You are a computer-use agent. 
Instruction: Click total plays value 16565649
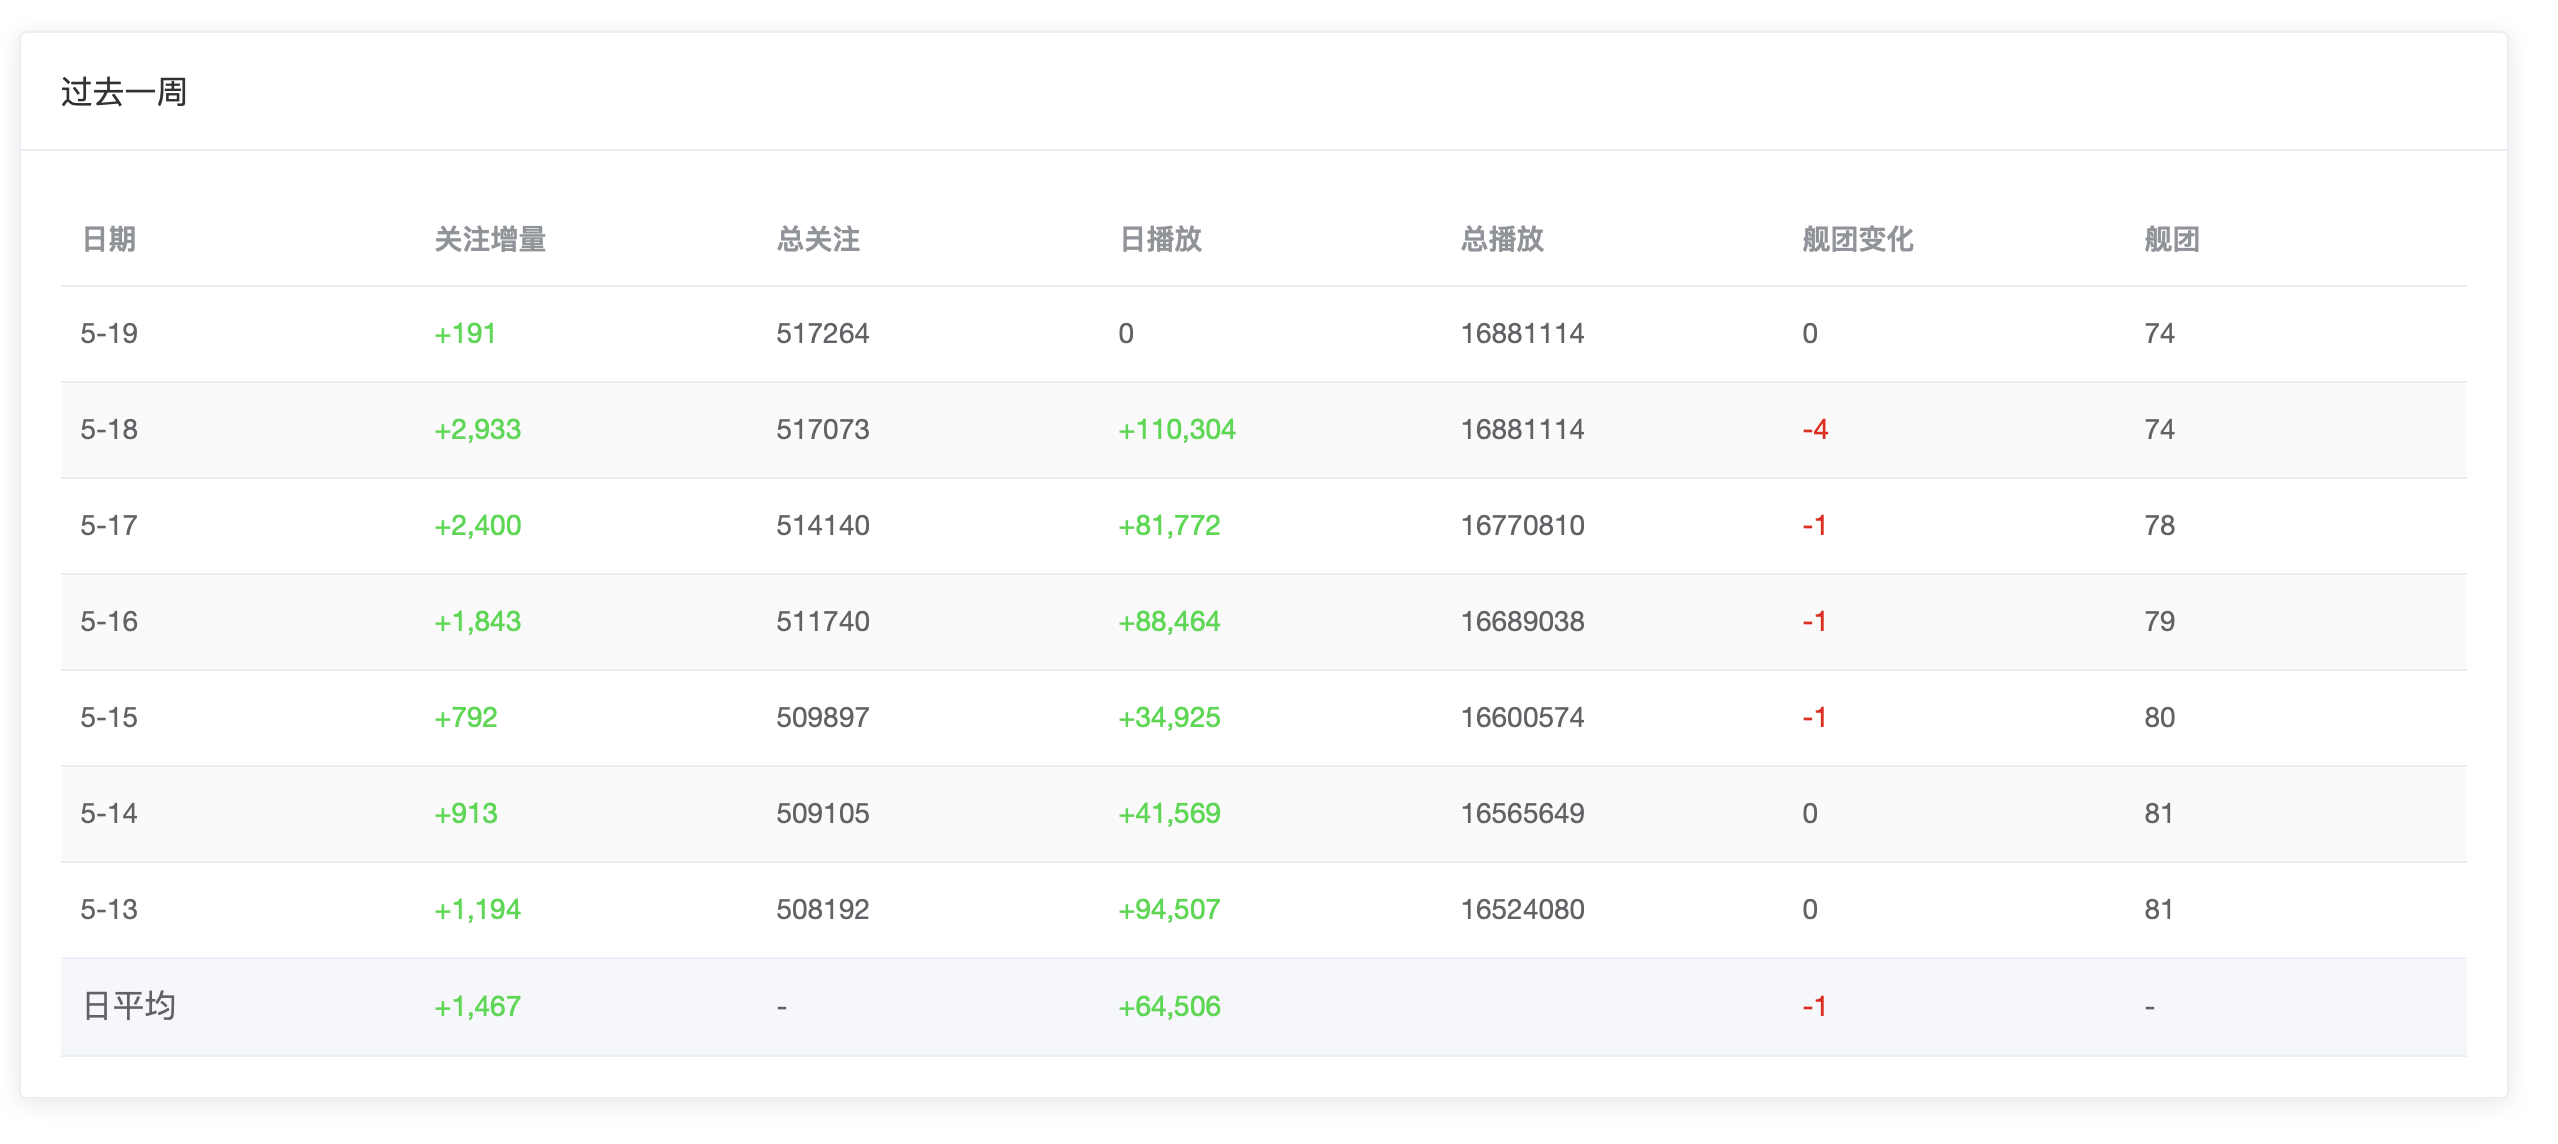pyautogui.click(x=1522, y=813)
